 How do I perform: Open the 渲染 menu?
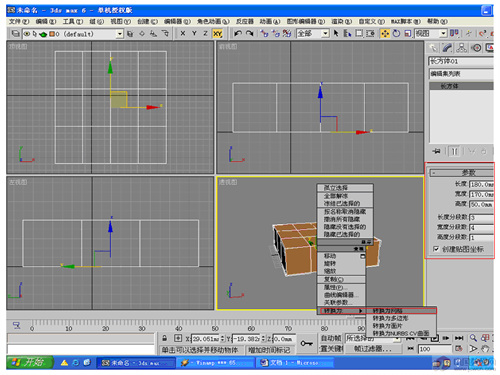(x=341, y=21)
